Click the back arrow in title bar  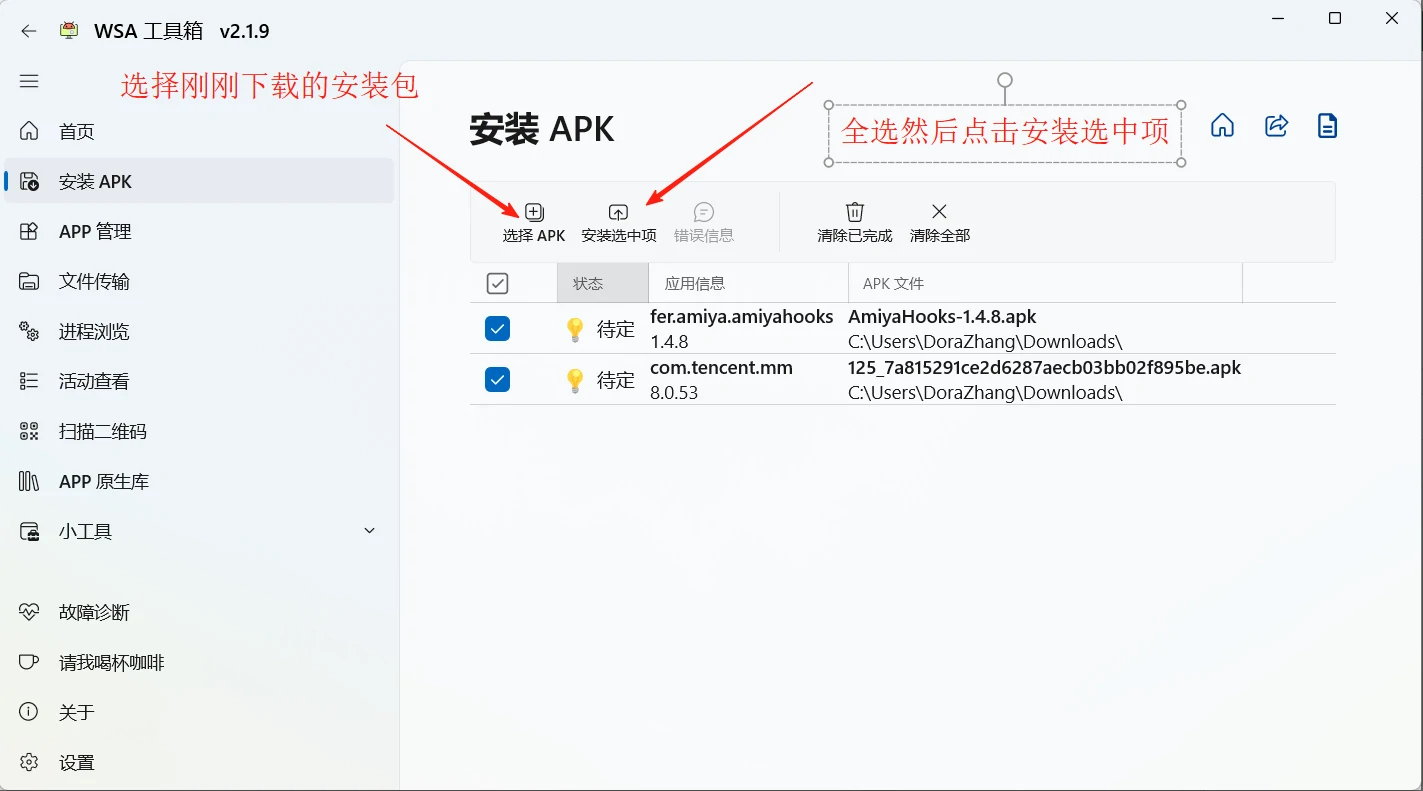pyautogui.click(x=29, y=31)
